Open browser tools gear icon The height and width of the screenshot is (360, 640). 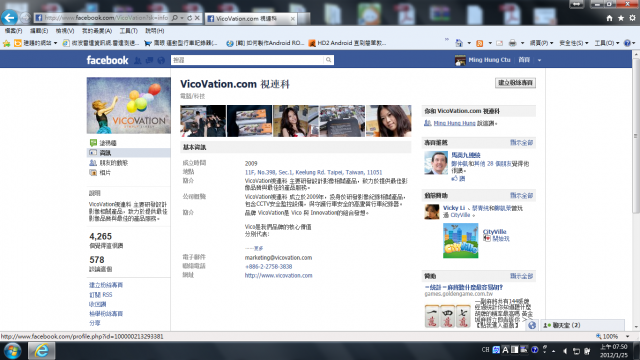[632, 18]
